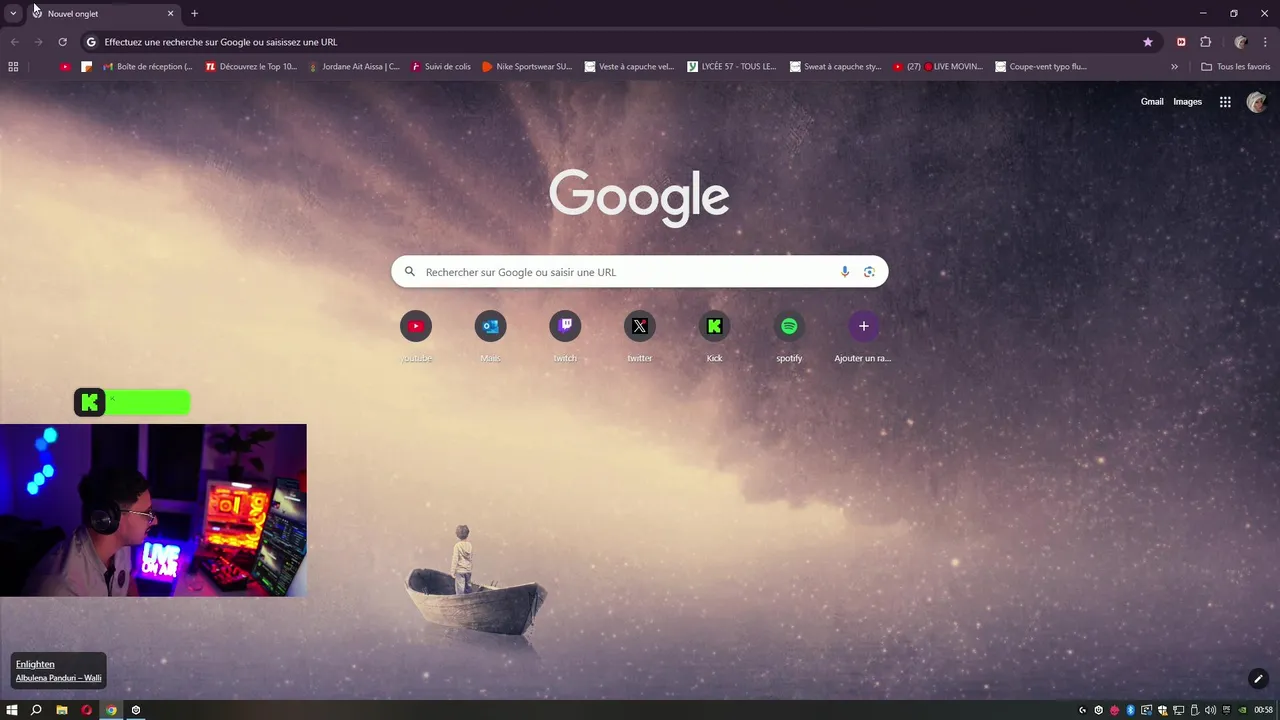The width and height of the screenshot is (1280, 720).
Task: Click the browser forward arrow
Action: [x=38, y=42]
